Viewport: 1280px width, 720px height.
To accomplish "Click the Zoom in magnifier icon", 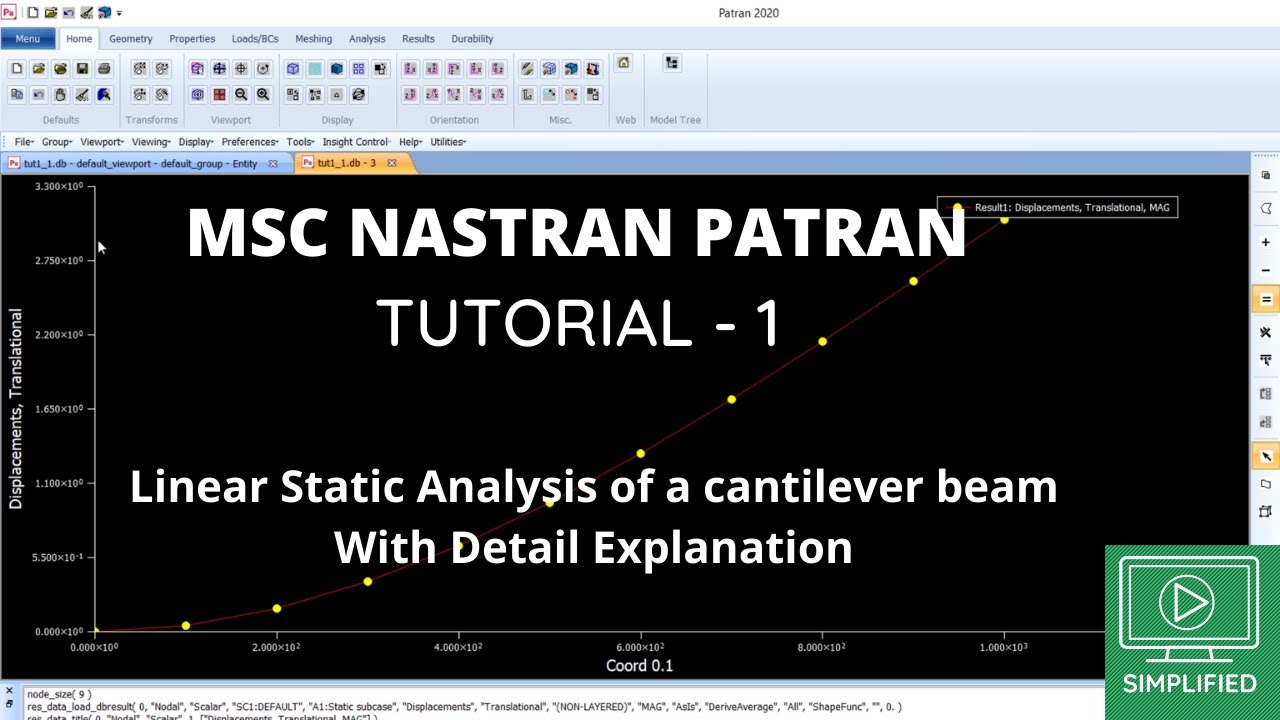I will pos(263,95).
